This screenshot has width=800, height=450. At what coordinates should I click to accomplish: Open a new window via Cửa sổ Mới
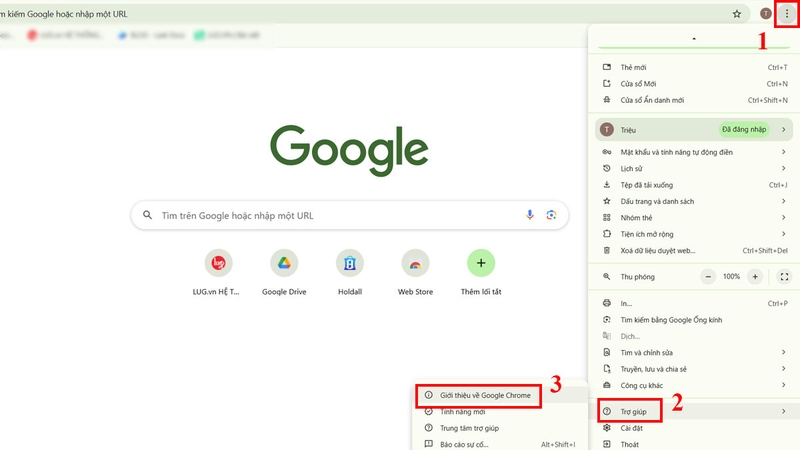point(694,84)
